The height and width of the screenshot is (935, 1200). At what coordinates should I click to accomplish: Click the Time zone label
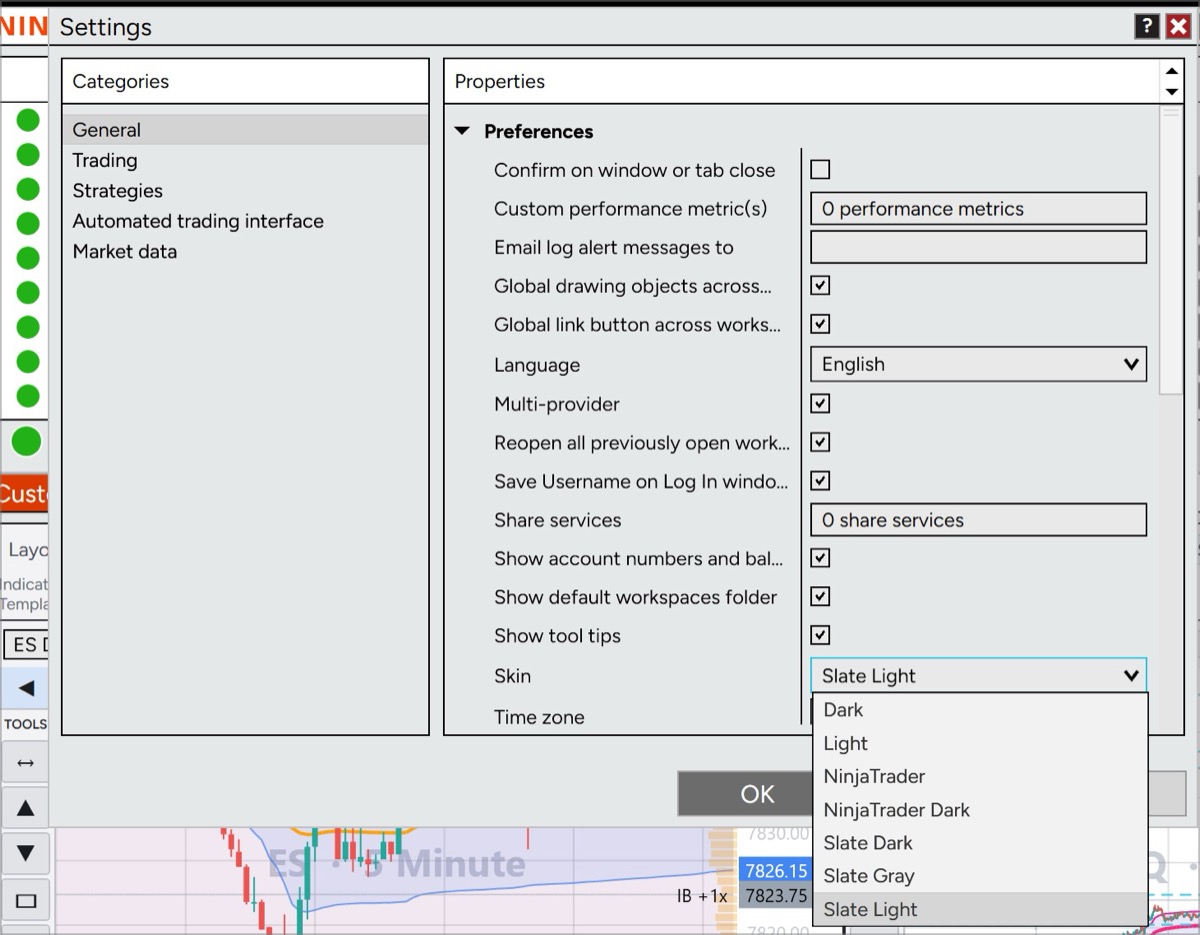(x=539, y=717)
